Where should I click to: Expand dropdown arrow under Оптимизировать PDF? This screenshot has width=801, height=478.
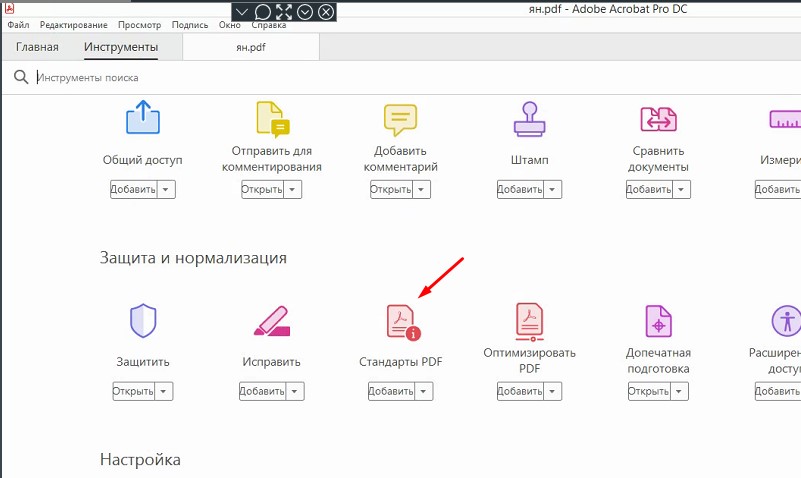pos(553,391)
